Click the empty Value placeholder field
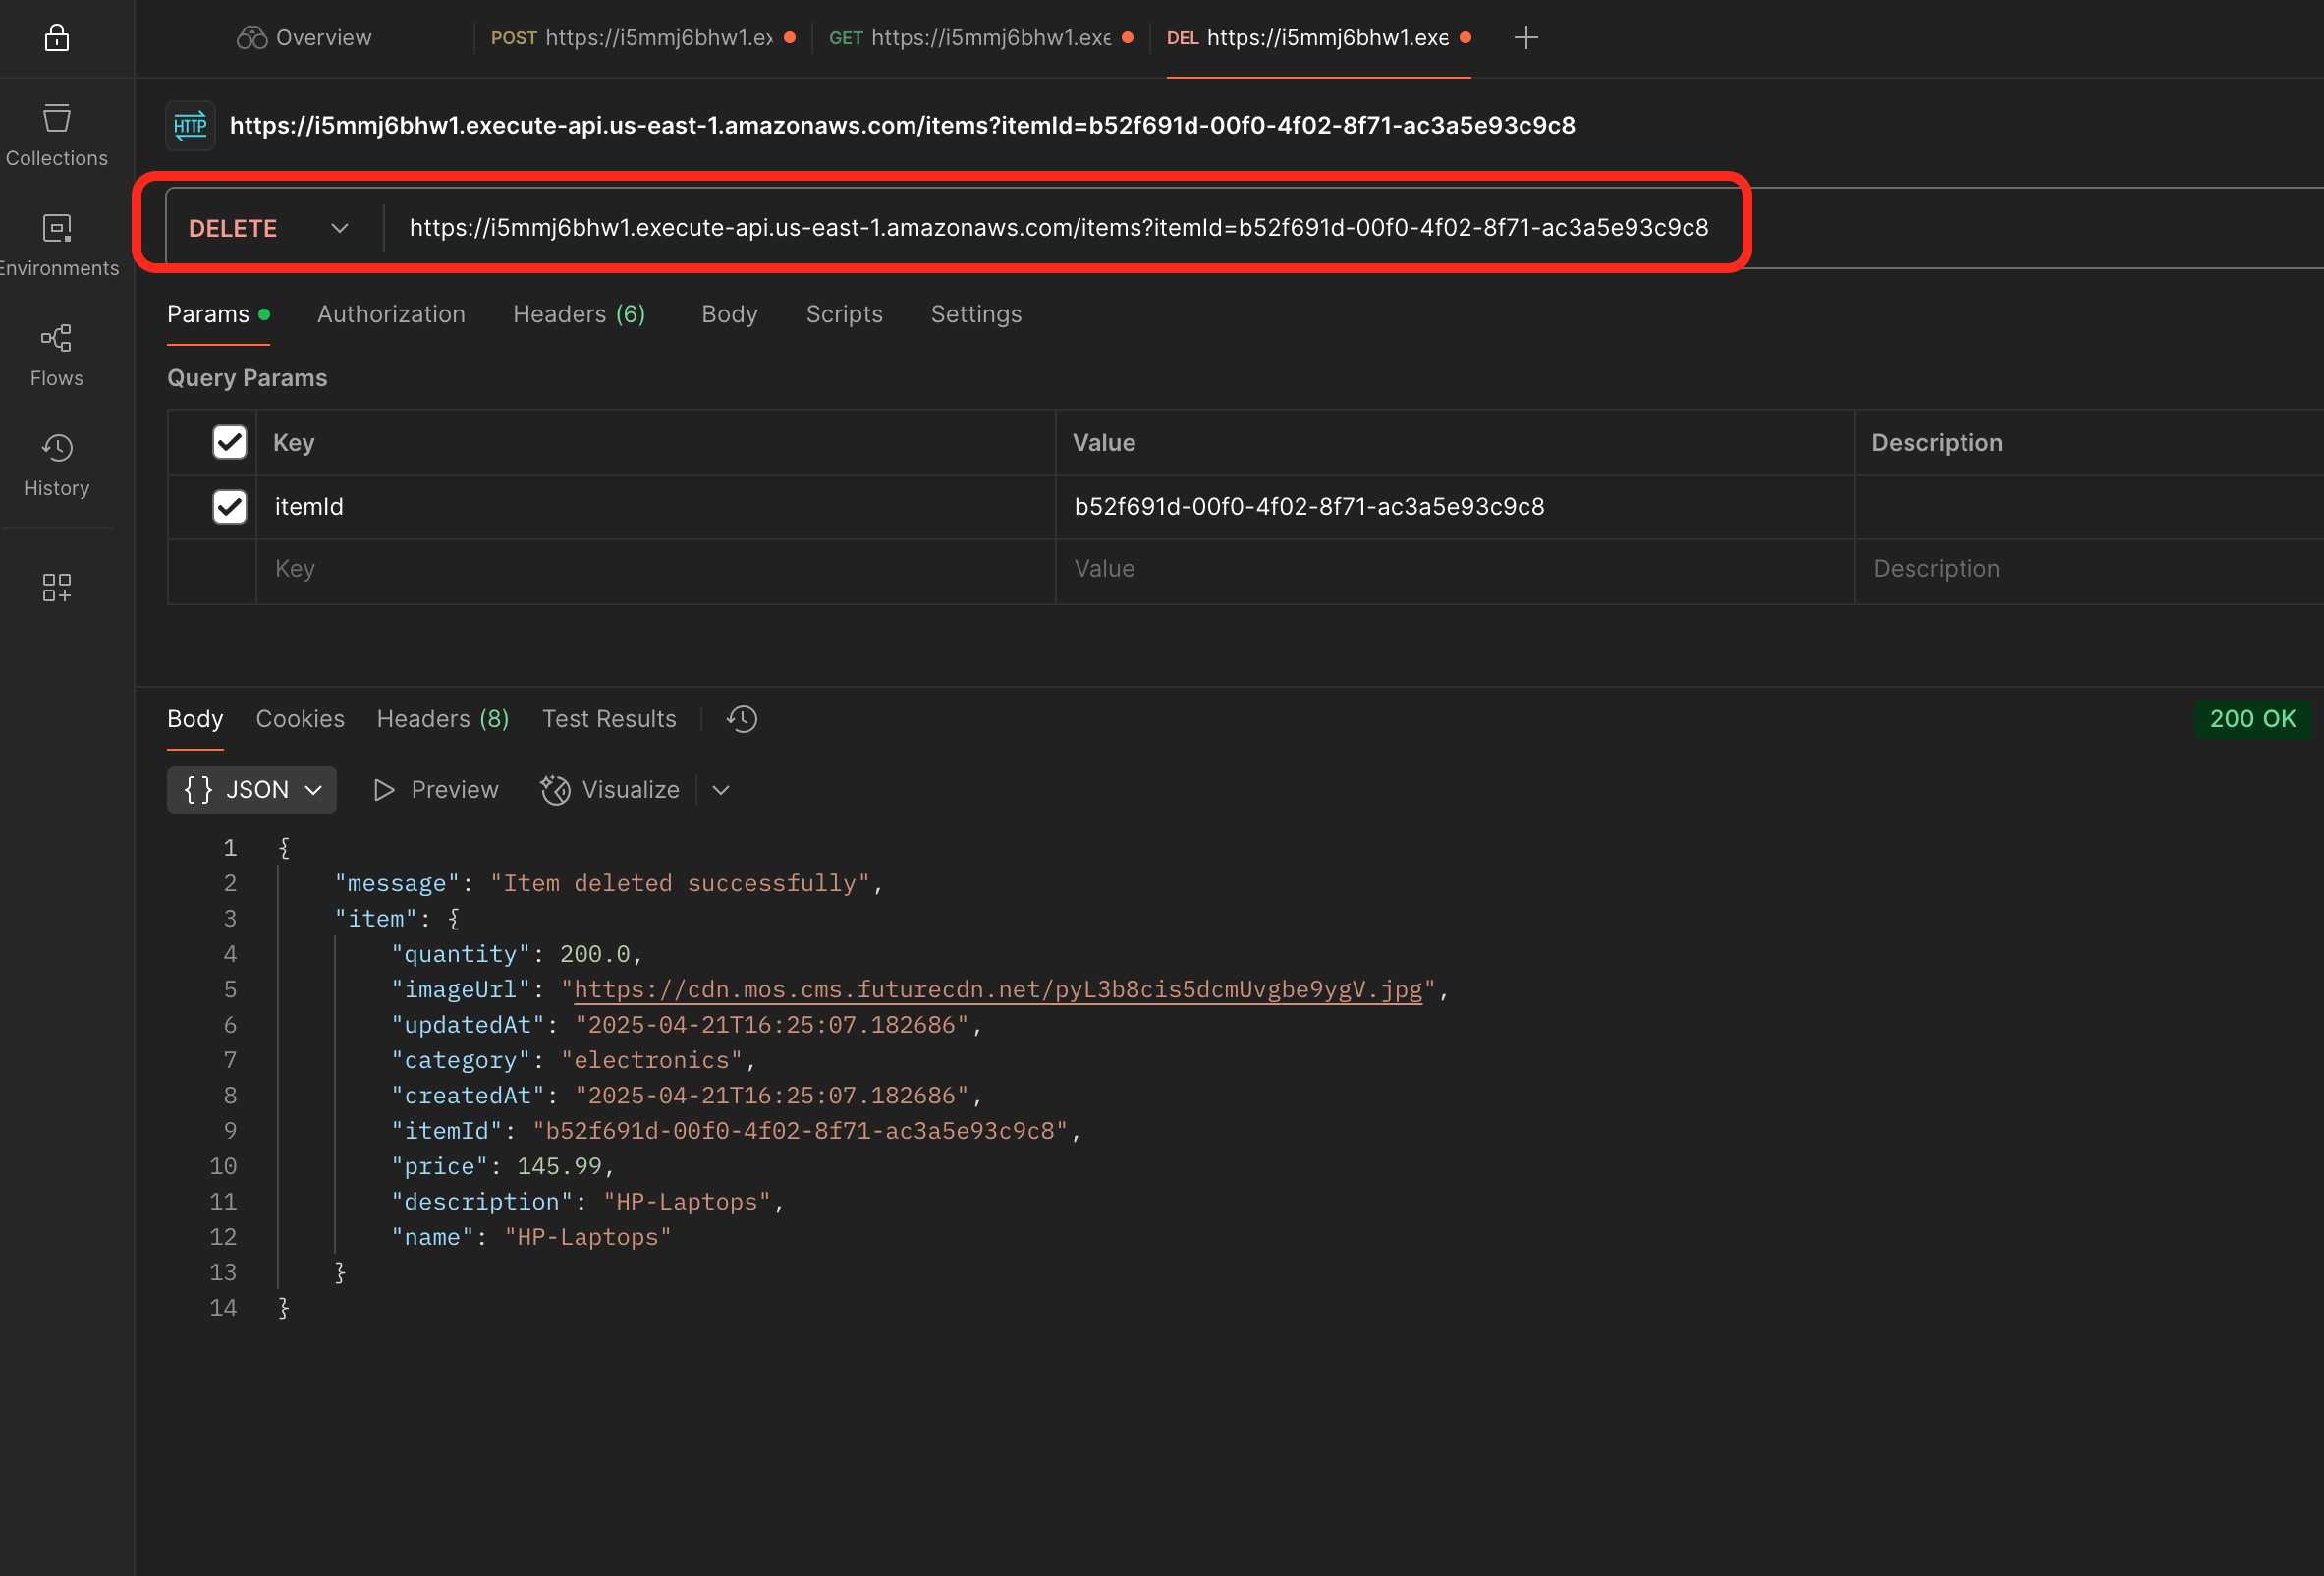2324x1576 pixels. click(x=1455, y=569)
